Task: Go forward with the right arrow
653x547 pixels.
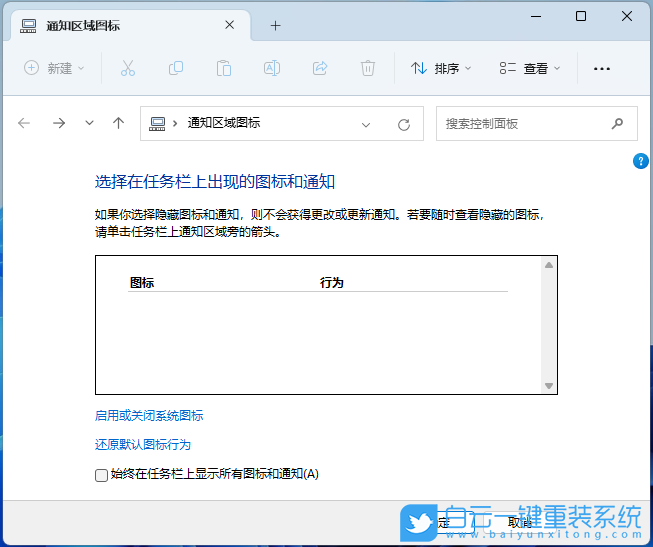Action: (x=59, y=123)
